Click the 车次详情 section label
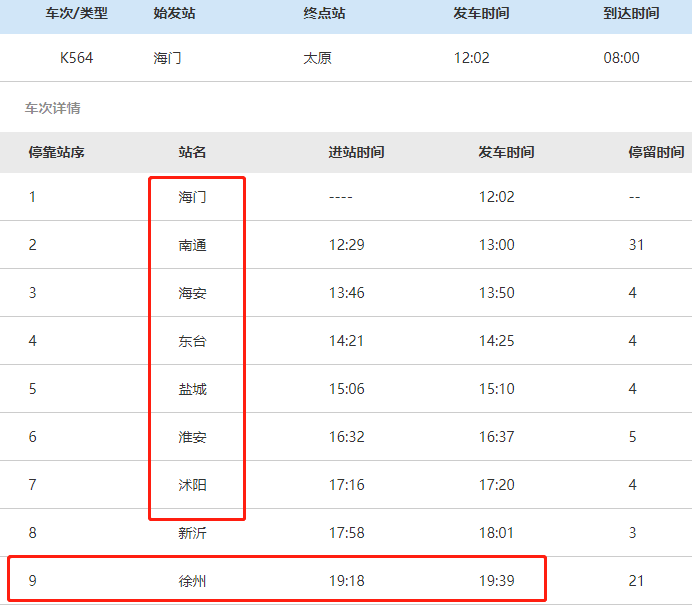 (52, 108)
